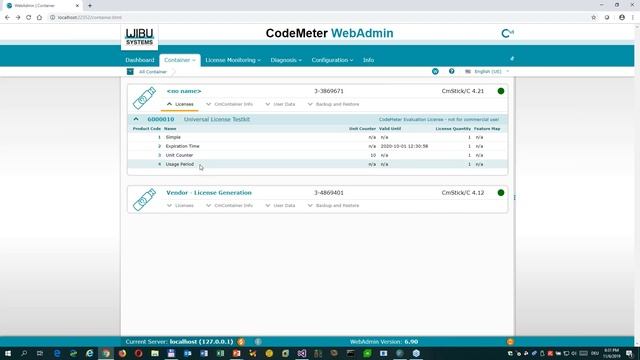Click orange icon at footer right end

510,342
